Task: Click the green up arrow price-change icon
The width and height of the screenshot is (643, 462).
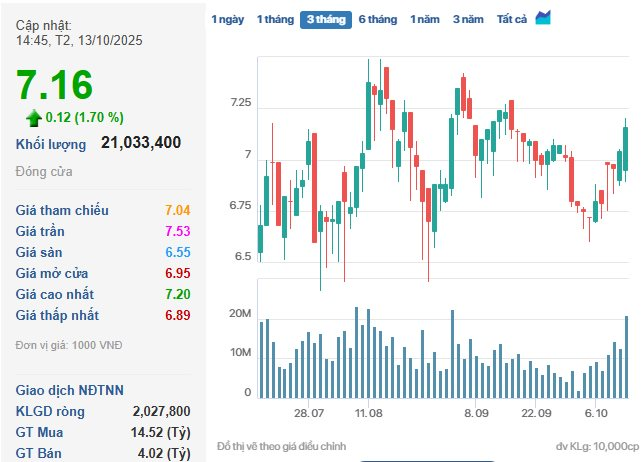Action: [x=34, y=117]
